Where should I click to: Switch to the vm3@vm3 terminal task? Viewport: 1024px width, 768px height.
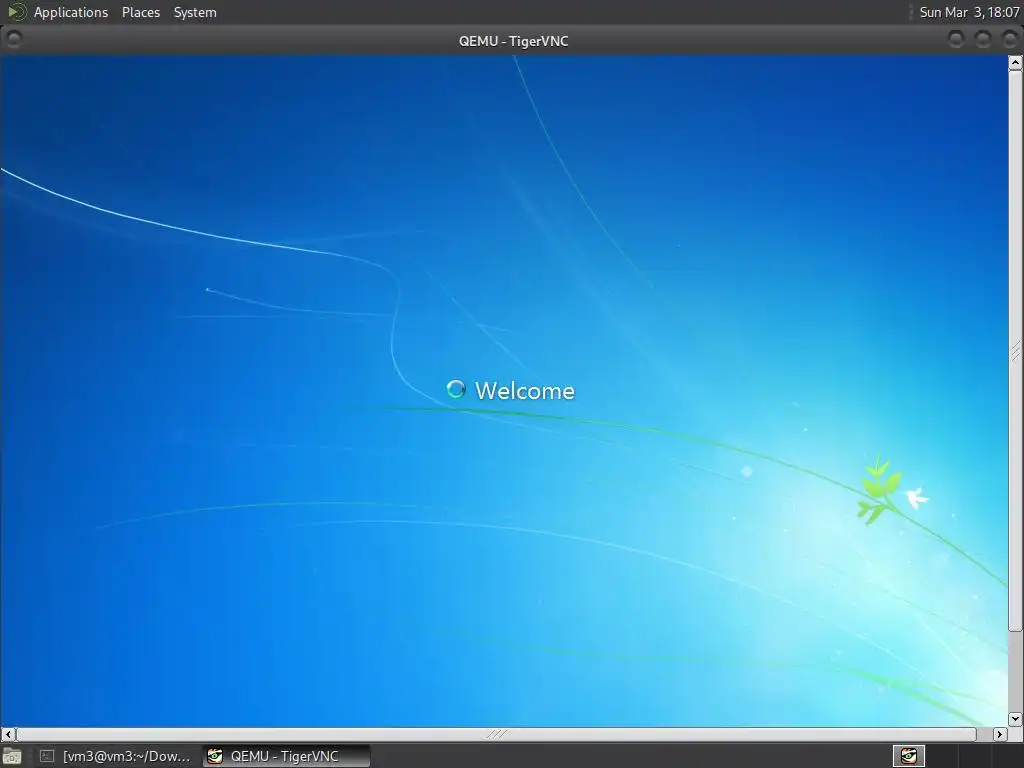click(116, 756)
